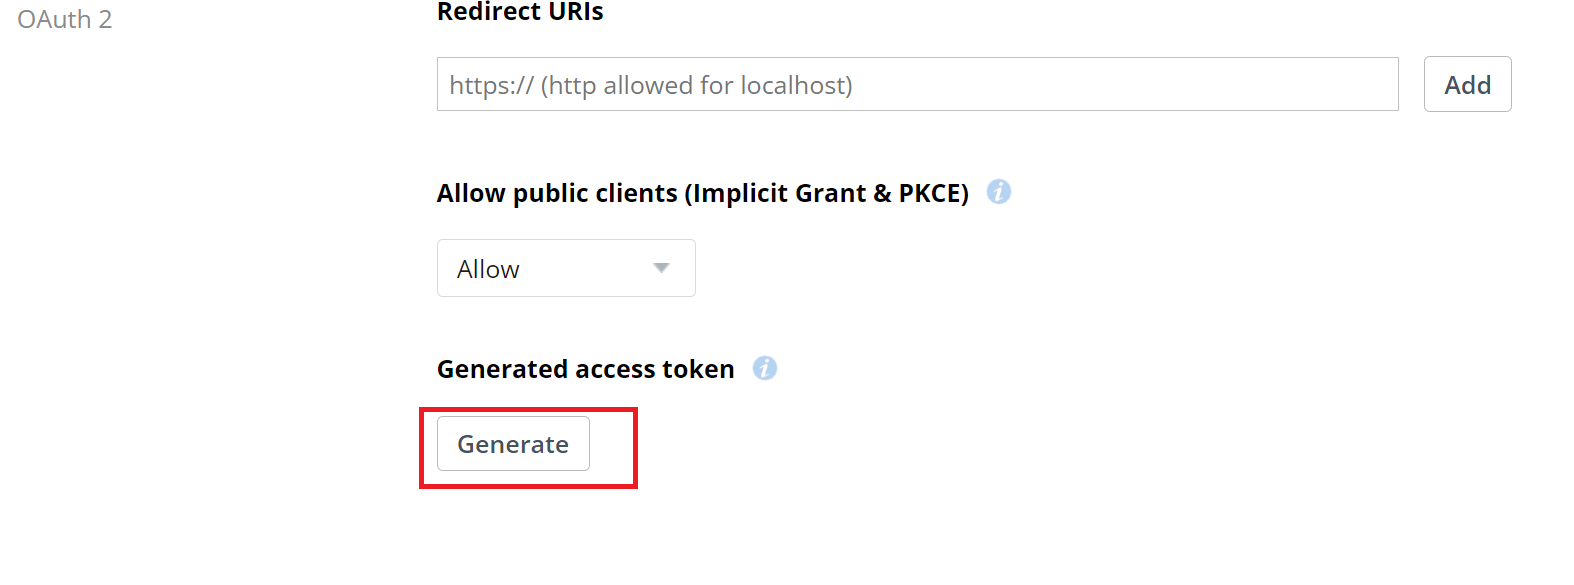Generate a new access token
Screen dimensions: 1574x585
coord(513,444)
